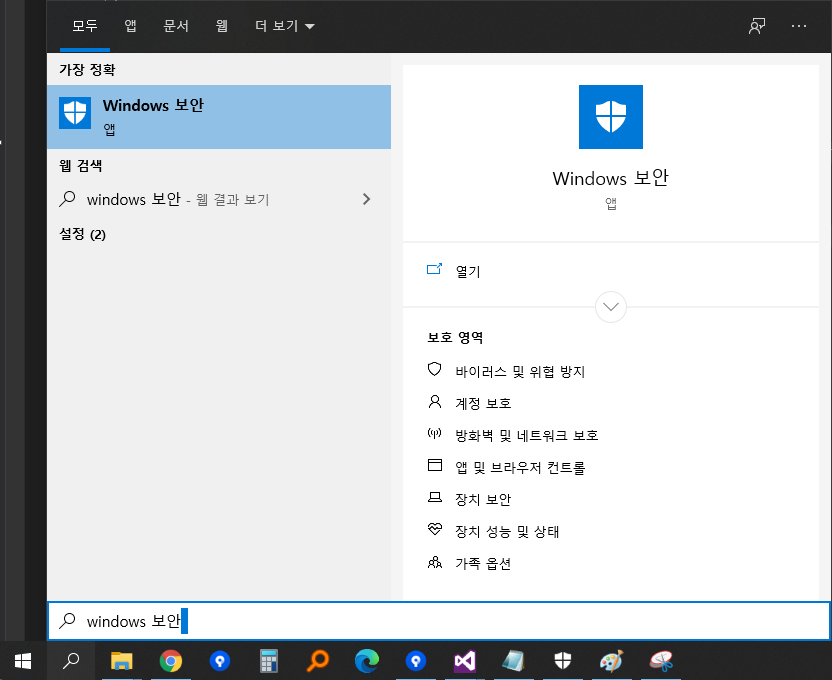
Task: Open 계정 보호
Action: pyautogui.click(x=483, y=404)
